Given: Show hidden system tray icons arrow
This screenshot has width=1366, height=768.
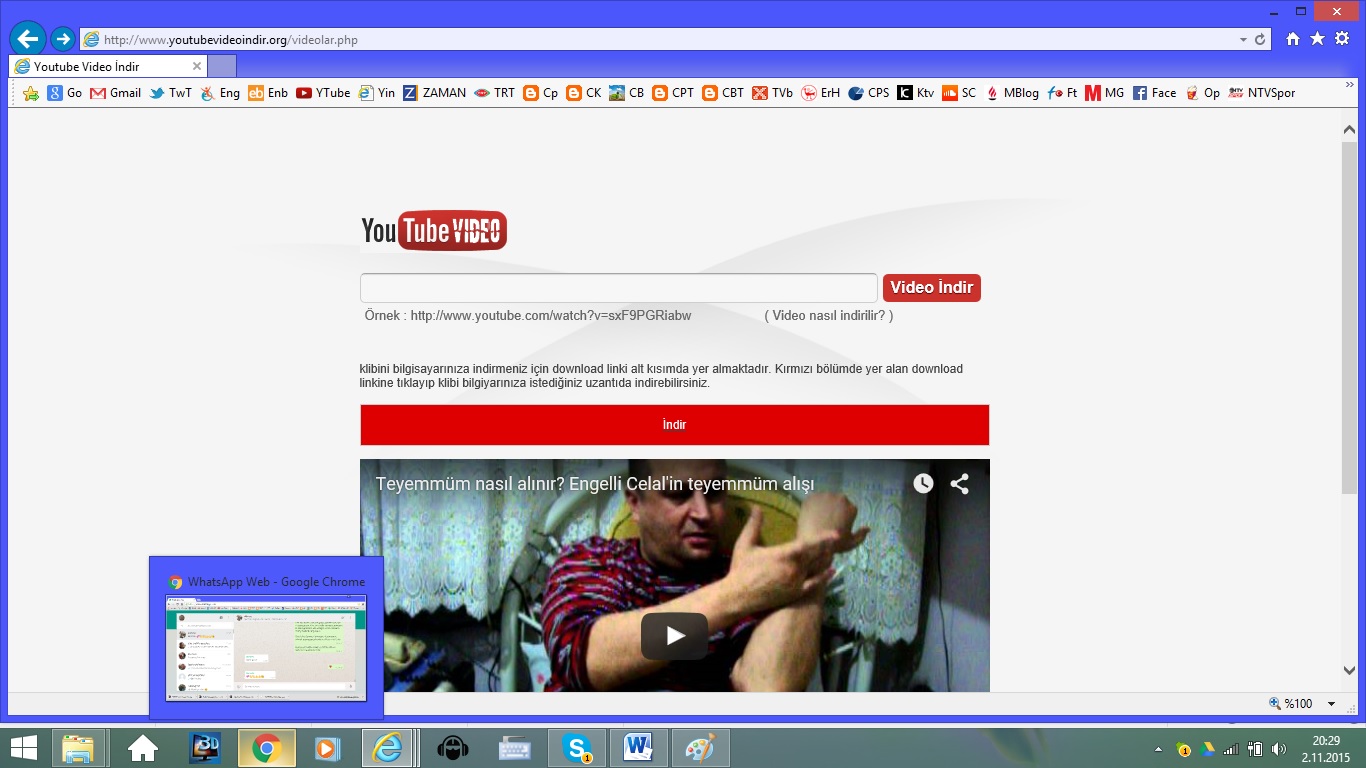Looking at the screenshot, I should (1158, 749).
